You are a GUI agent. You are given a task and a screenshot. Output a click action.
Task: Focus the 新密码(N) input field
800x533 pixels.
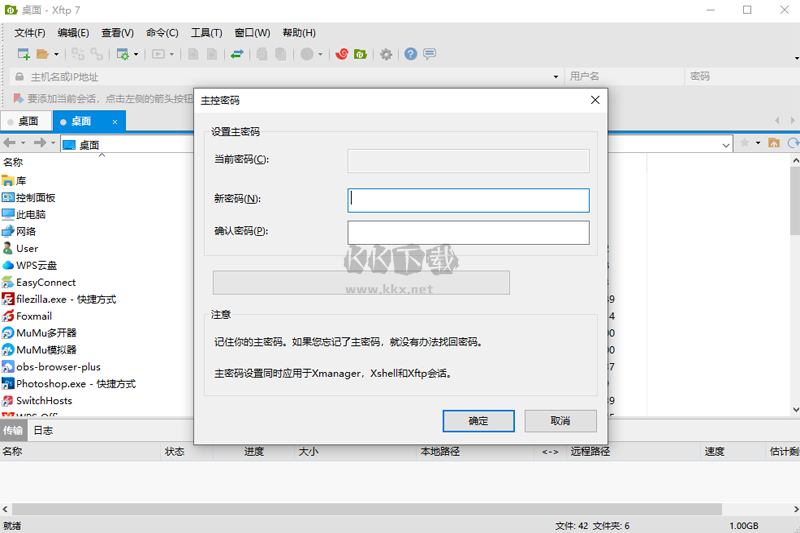(x=468, y=200)
